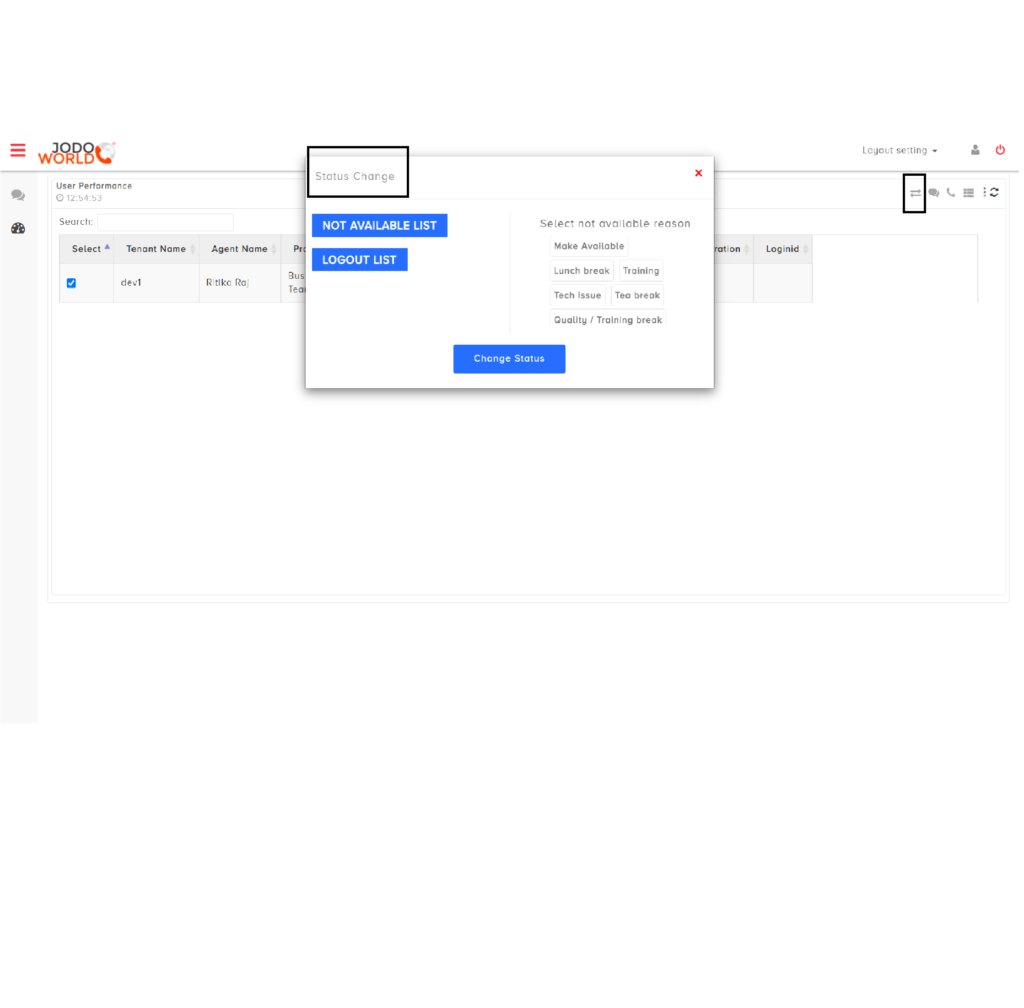Uncheck the Select checkbox for Ritika Raj

point(71,283)
